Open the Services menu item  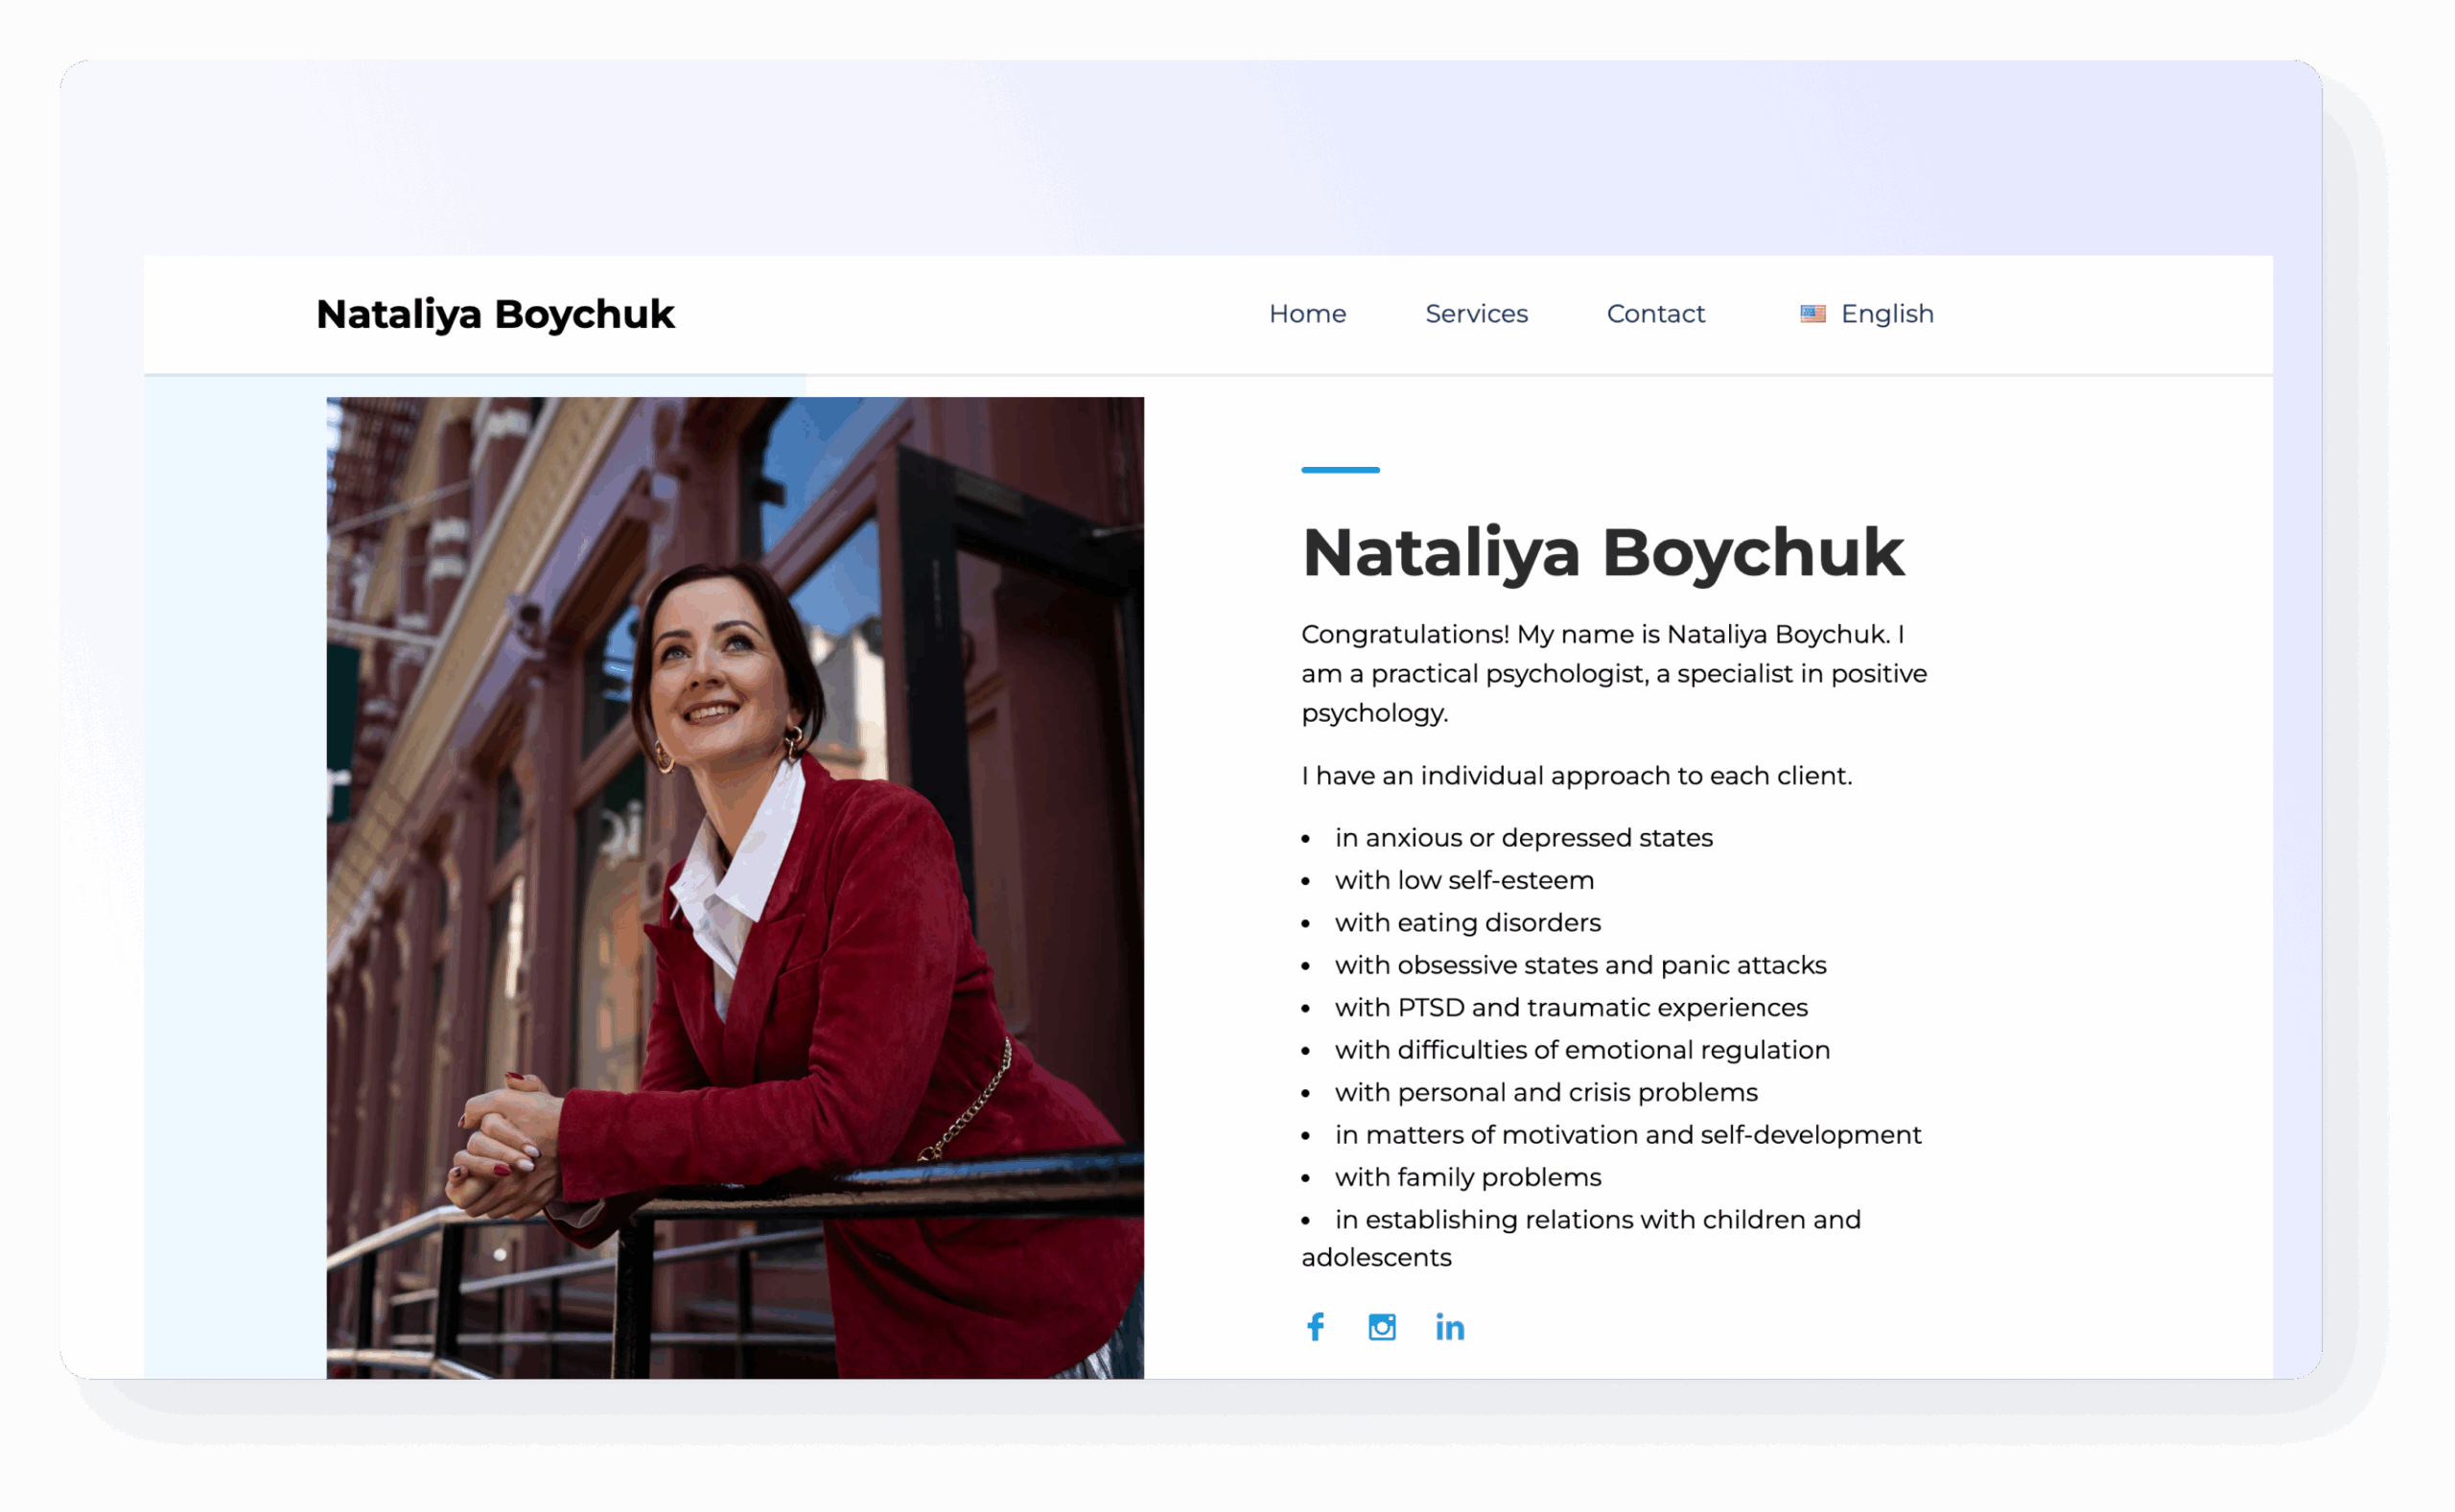1476,314
